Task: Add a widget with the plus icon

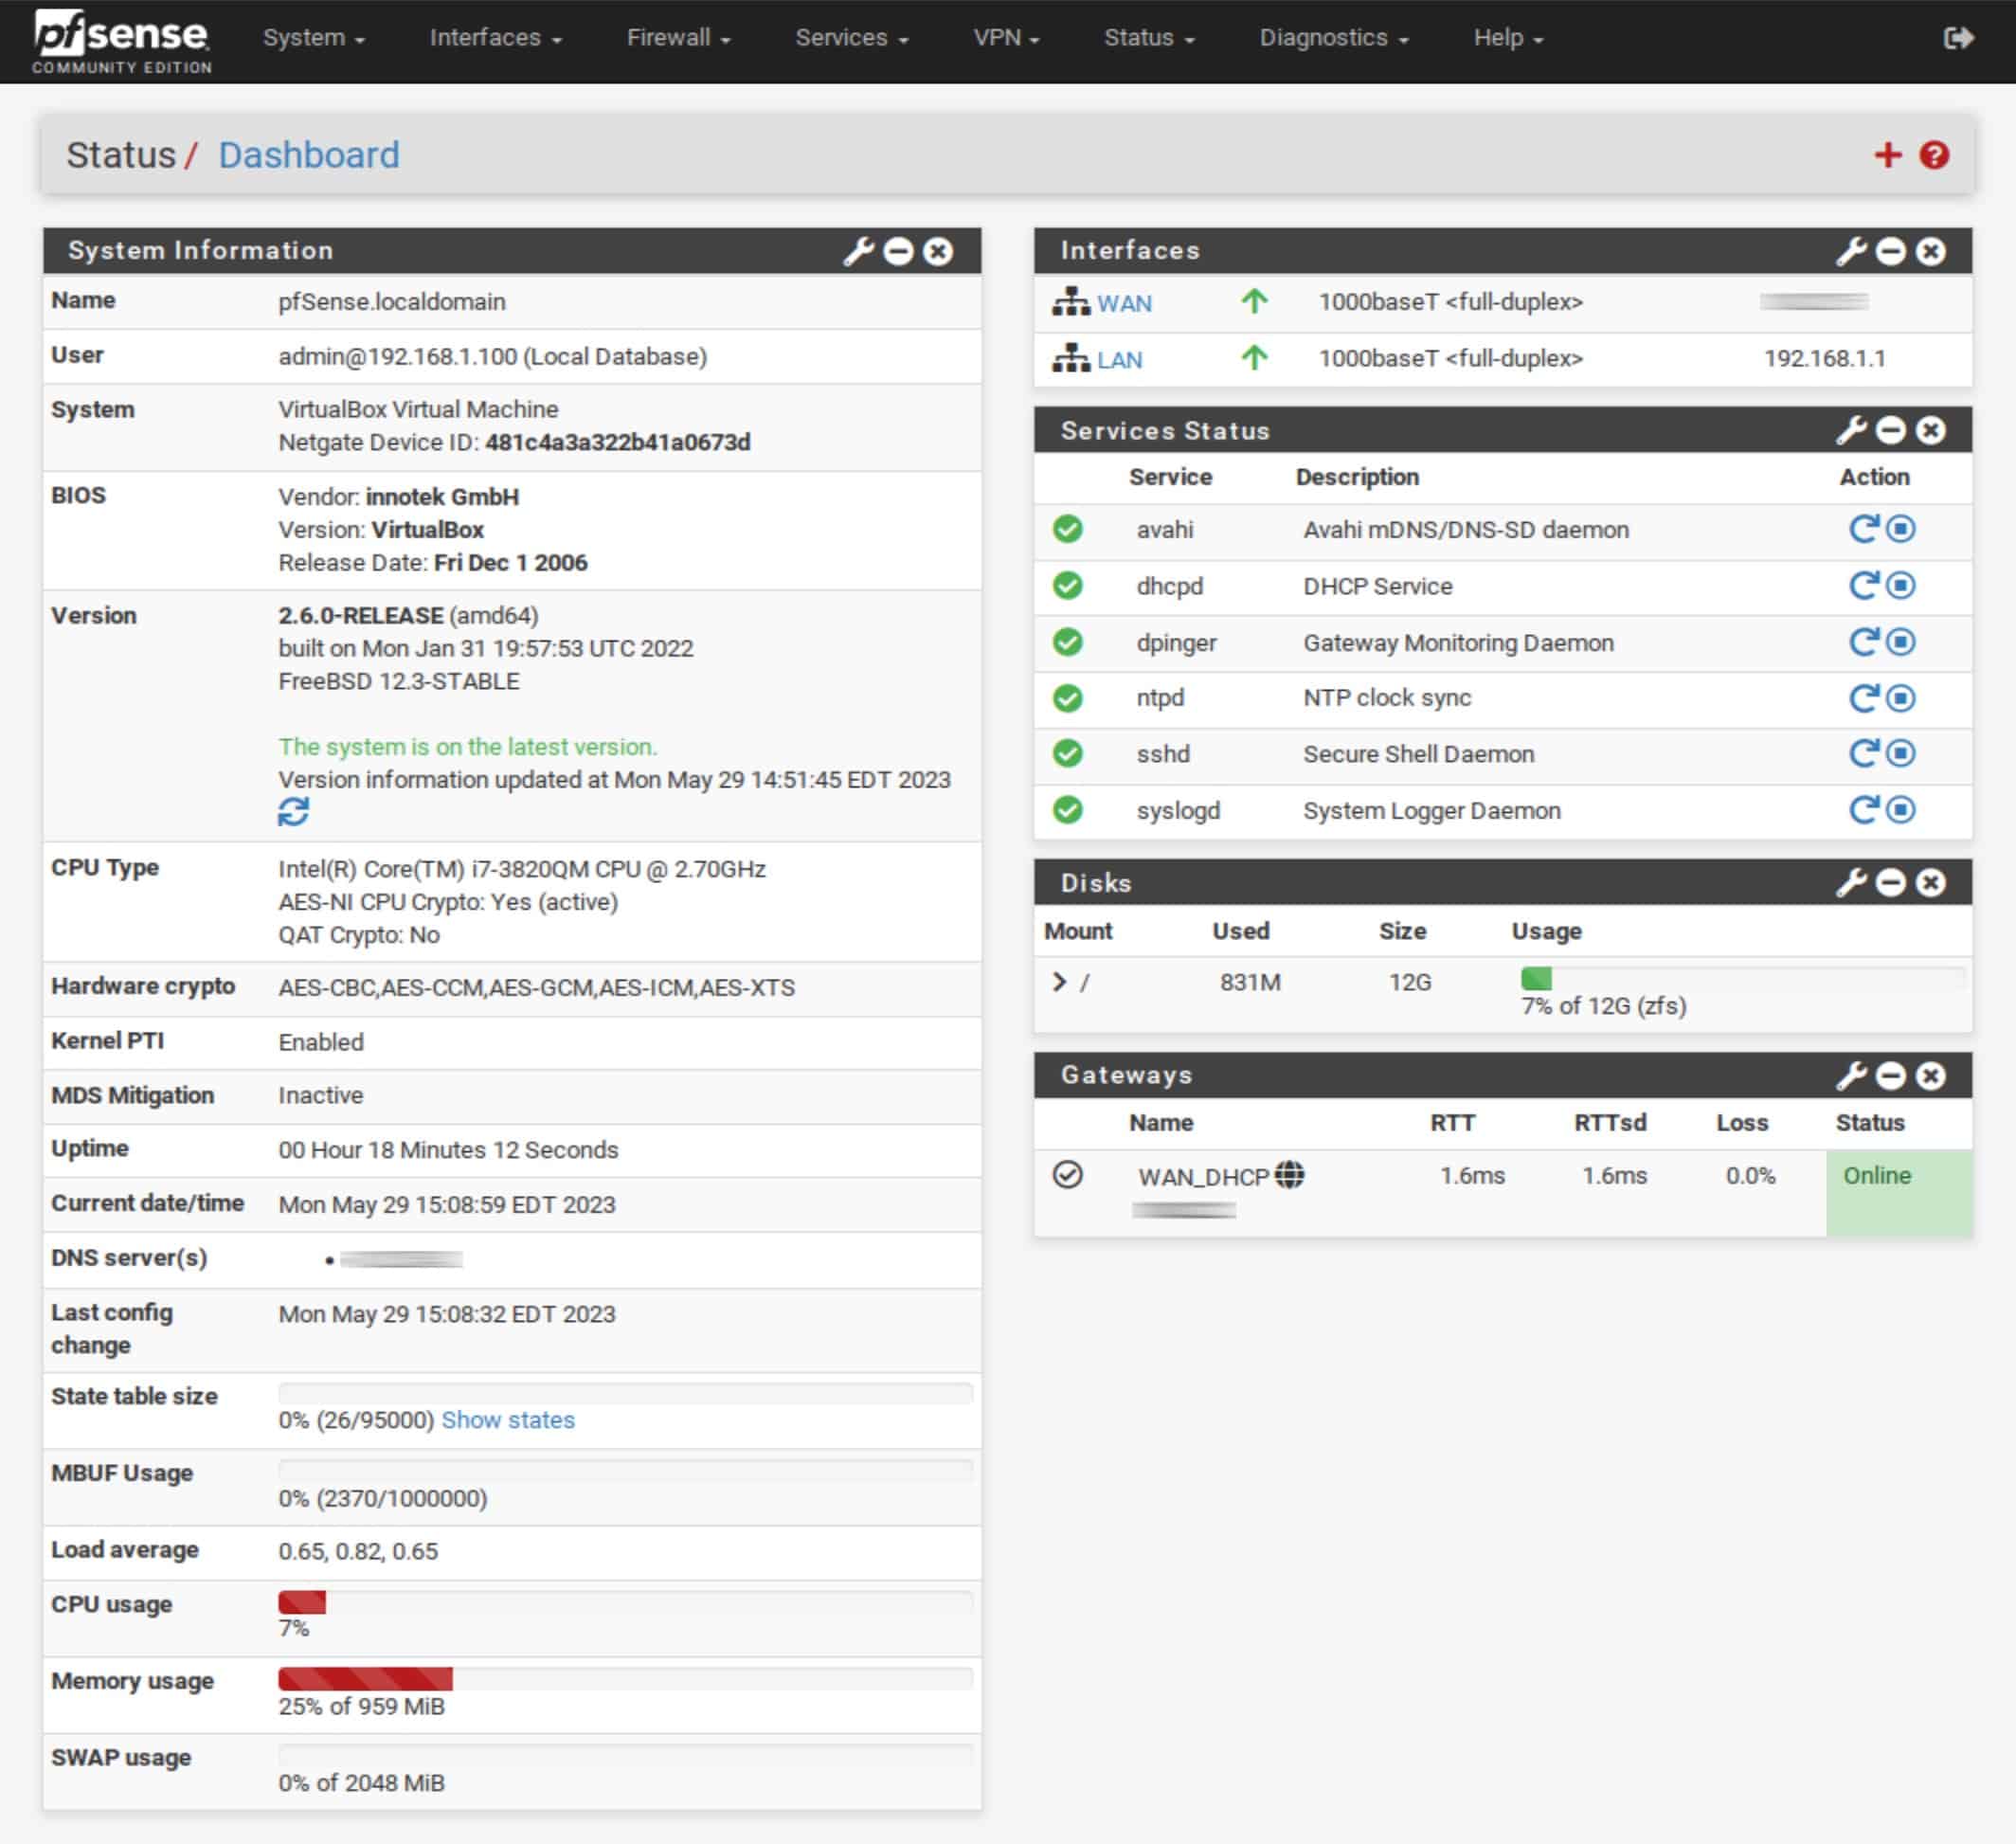Action: 1887,155
